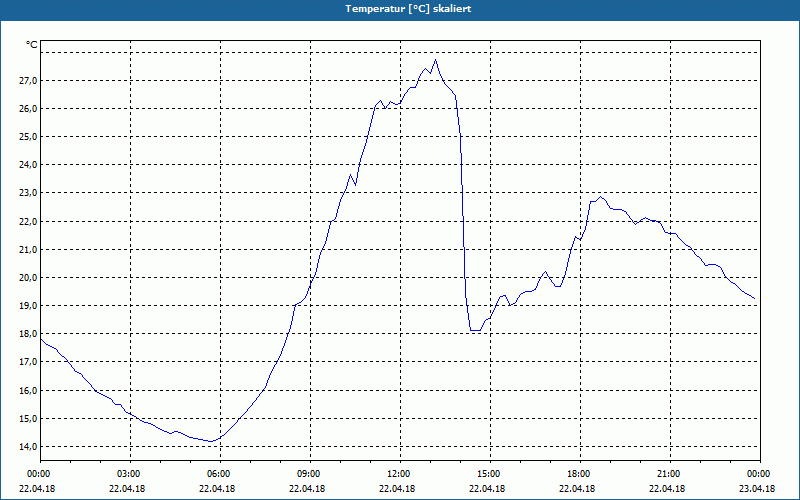Screen dimensions: 800x500
Task: Click the 21,0 axis label
Action: point(28,249)
